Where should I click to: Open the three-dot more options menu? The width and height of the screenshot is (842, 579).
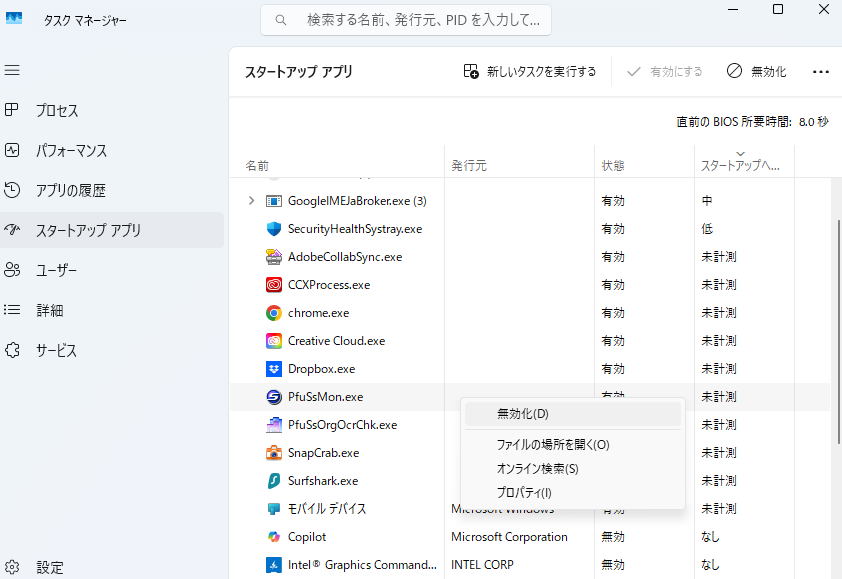(x=821, y=72)
